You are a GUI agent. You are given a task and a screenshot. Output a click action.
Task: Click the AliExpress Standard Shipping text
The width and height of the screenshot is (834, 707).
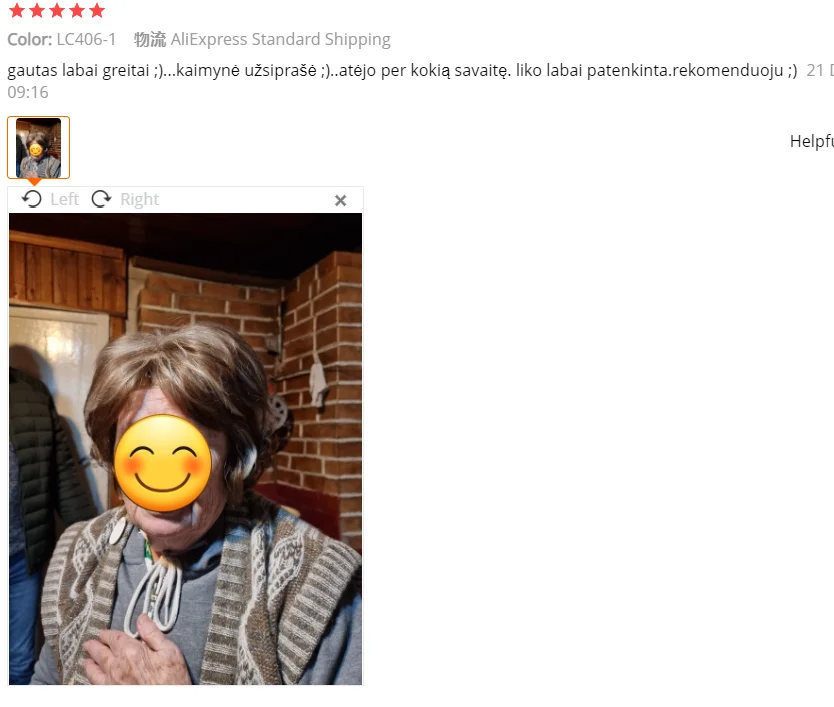pos(280,39)
